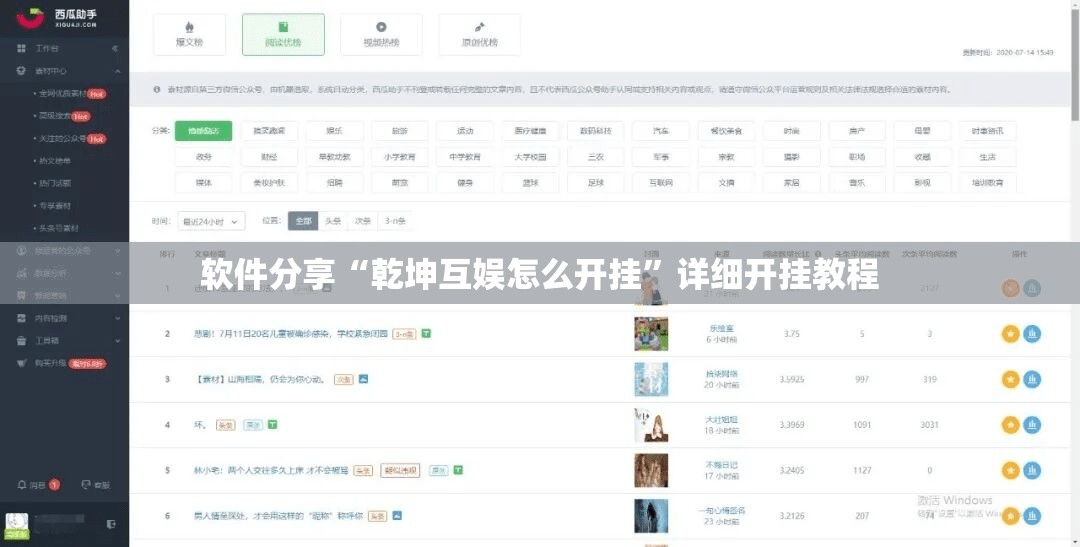Image resolution: width=1080 pixels, height=547 pixels.
Task: Select the 足球 category button
Action: 596,183
